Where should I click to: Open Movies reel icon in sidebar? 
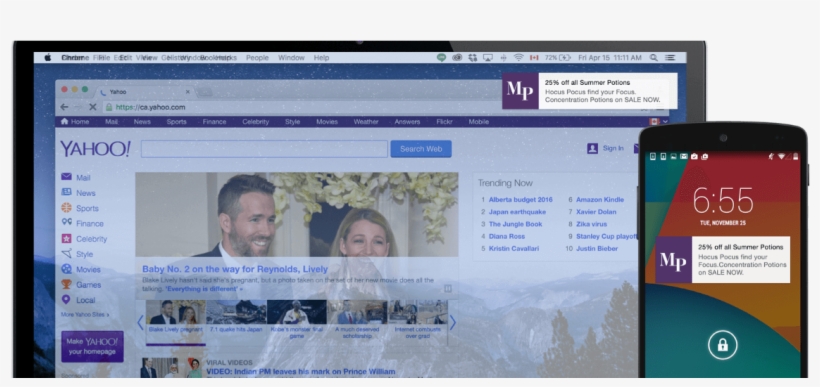click(66, 269)
